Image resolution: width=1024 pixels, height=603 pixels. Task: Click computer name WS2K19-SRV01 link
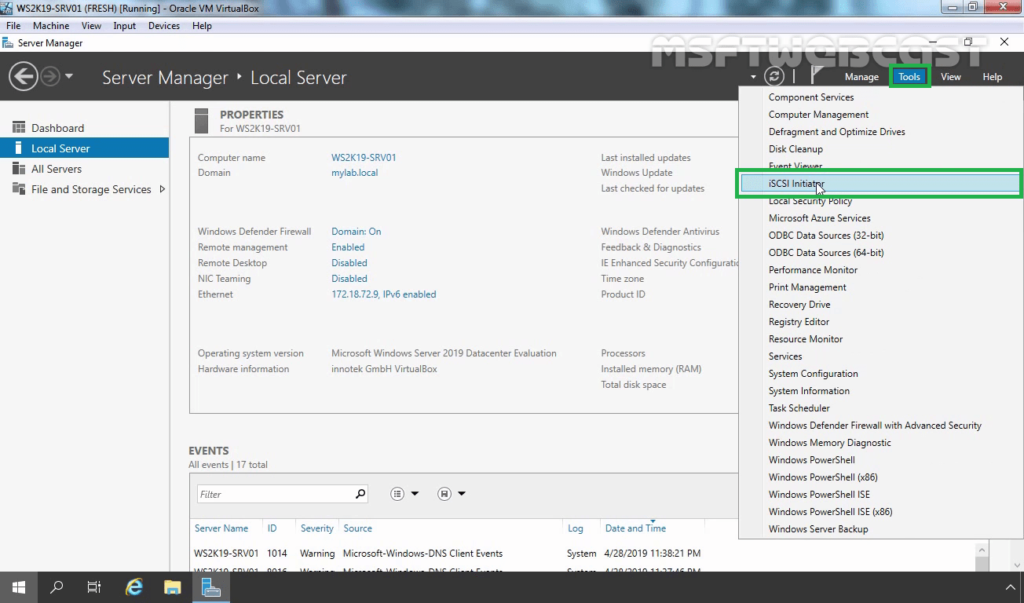tap(363, 157)
